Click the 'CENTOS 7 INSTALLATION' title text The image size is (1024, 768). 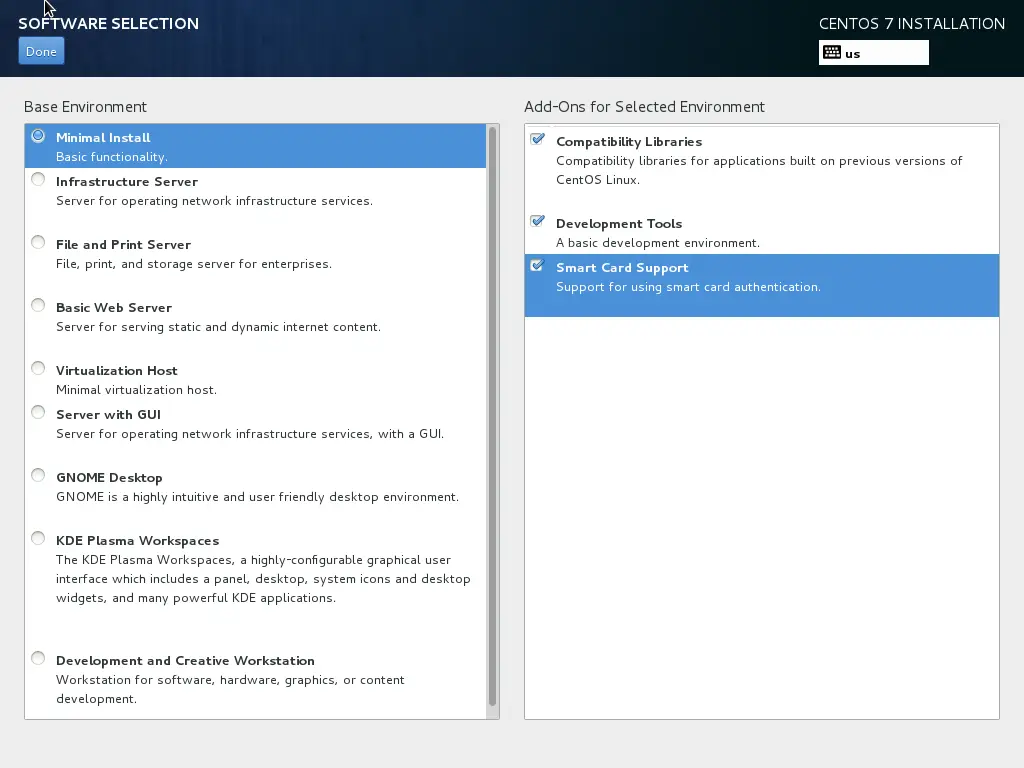912,24
